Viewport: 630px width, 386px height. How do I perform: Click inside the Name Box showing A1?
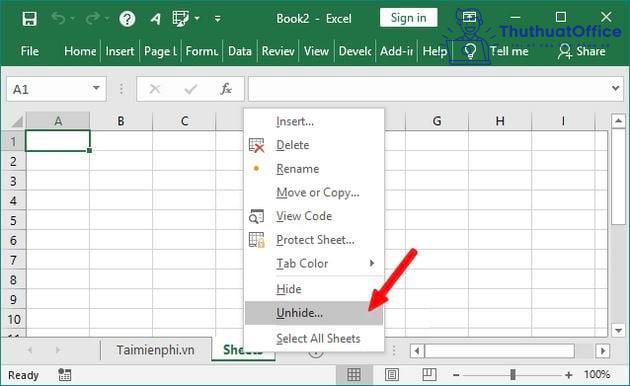48,89
